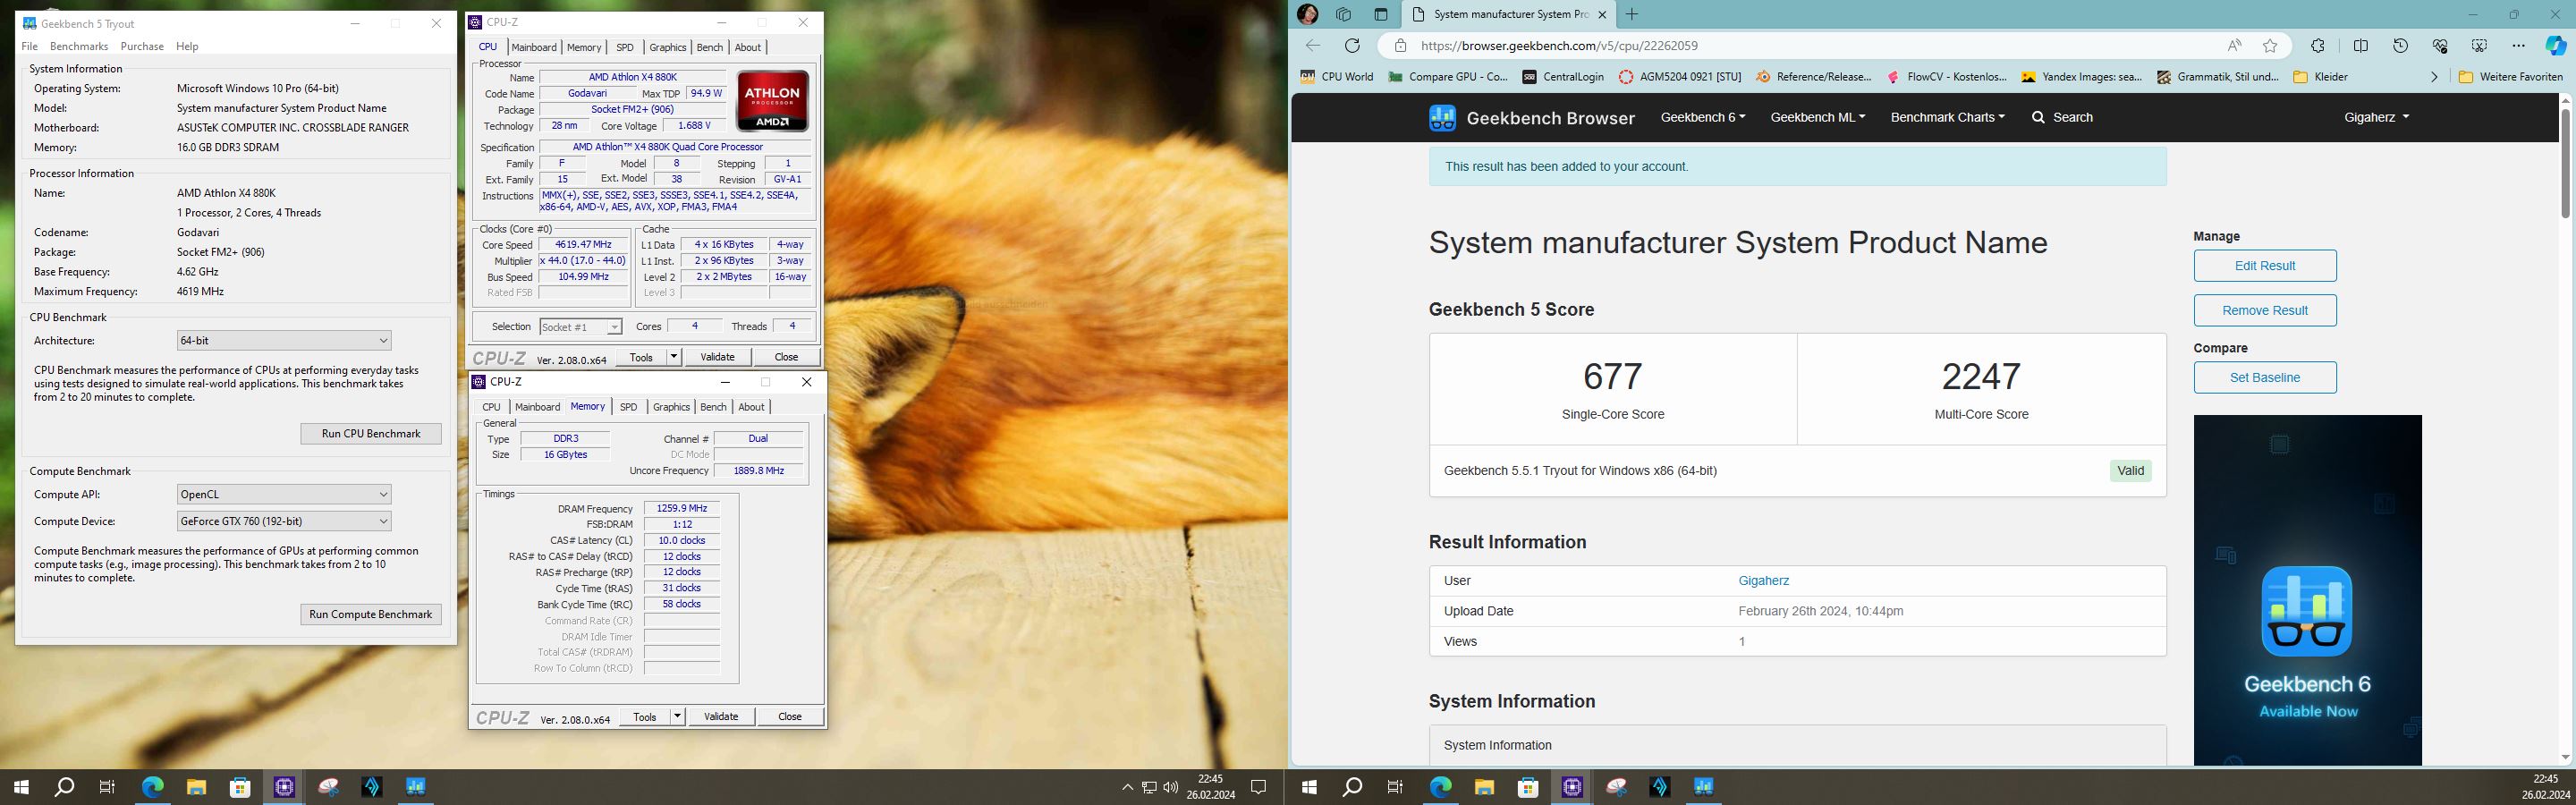Open the CentralLogin bookmark

pyautogui.click(x=1563, y=76)
